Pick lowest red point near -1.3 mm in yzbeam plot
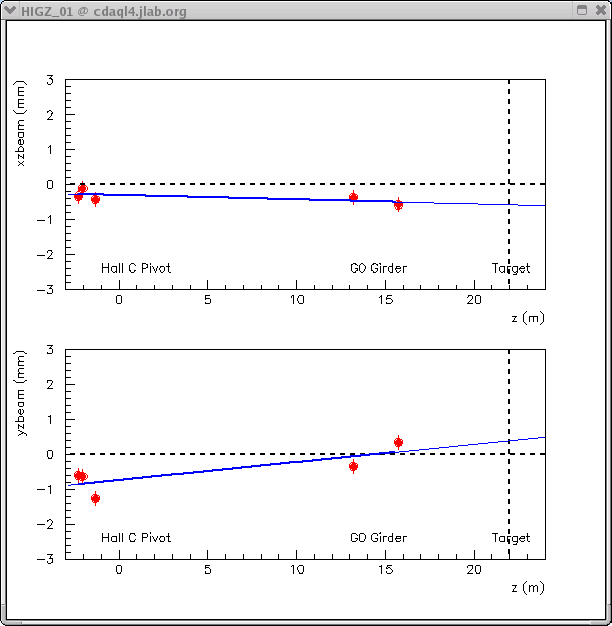Viewport: 612px width, 626px height. (x=95, y=498)
